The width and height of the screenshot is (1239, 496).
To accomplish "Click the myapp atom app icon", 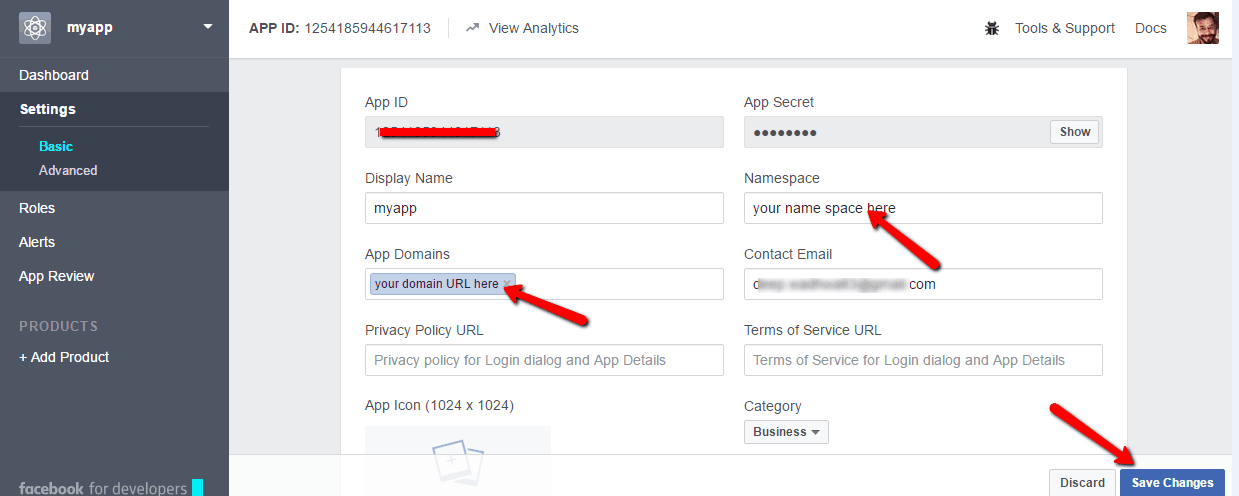I will click(x=35, y=28).
